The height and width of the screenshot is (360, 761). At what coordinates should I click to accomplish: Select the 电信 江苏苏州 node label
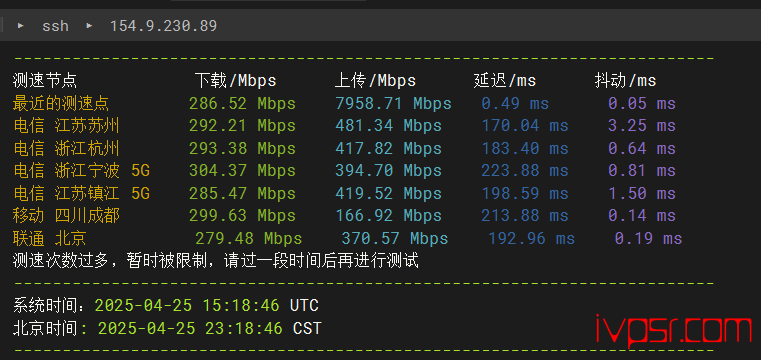click(66, 126)
